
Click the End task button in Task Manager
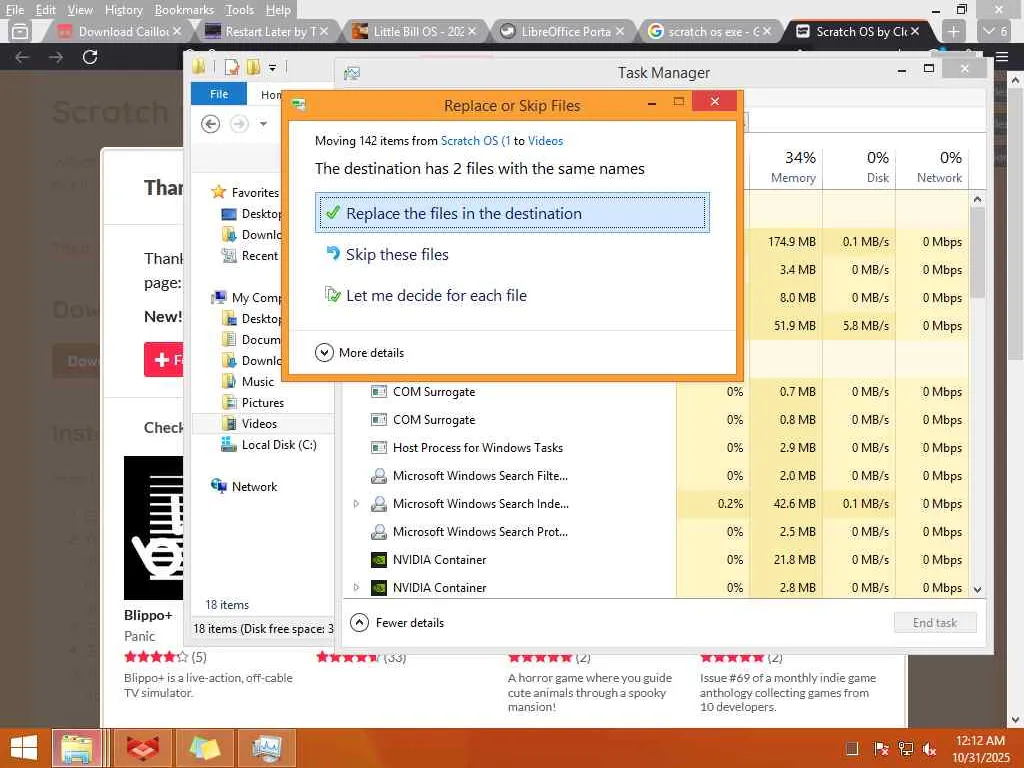935,622
